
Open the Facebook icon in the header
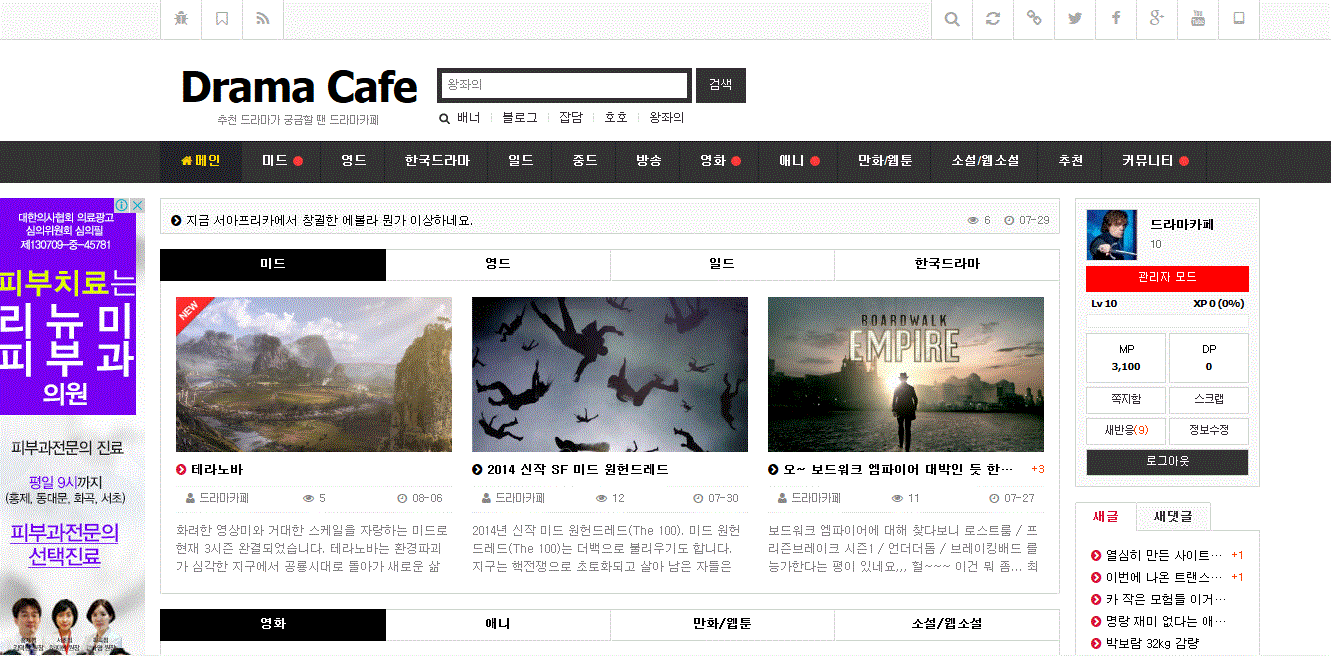(1115, 19)
